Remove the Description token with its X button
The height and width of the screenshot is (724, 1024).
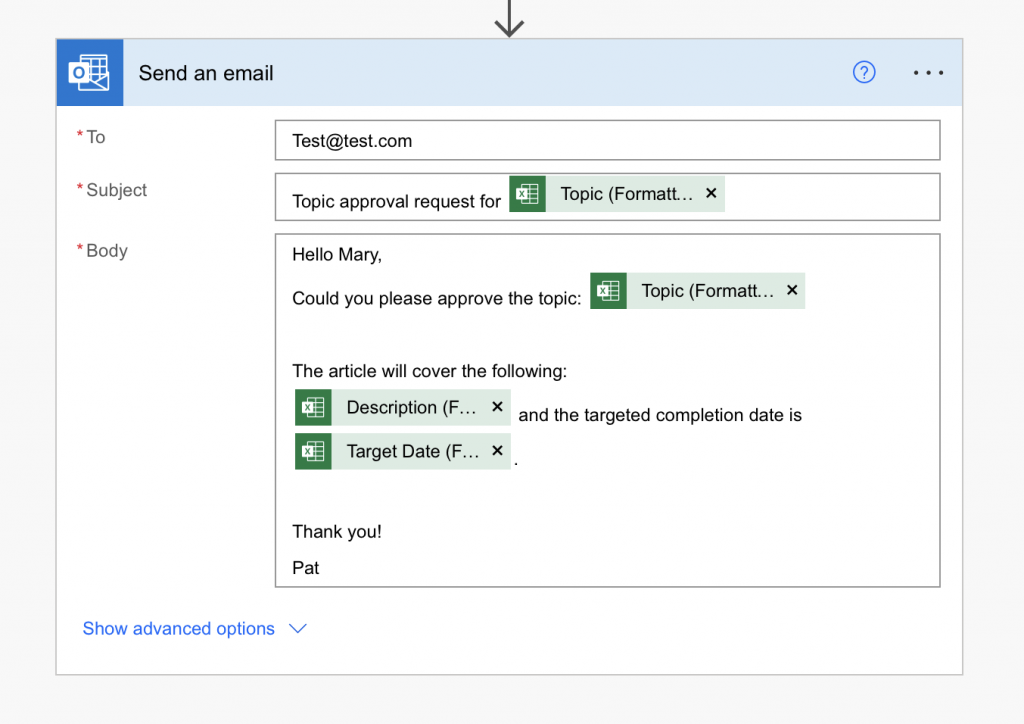[x=497, y=407]
